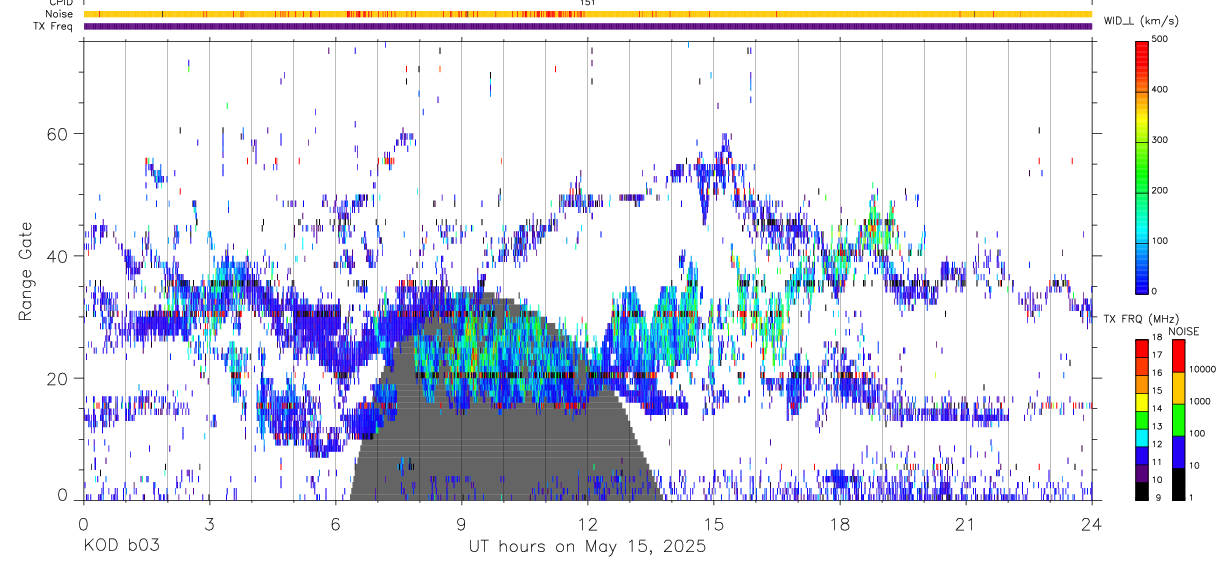This screenshot has height=567, width=1228.
Task: Click the 6 tick on the UT hours axis
Action: 335,523
